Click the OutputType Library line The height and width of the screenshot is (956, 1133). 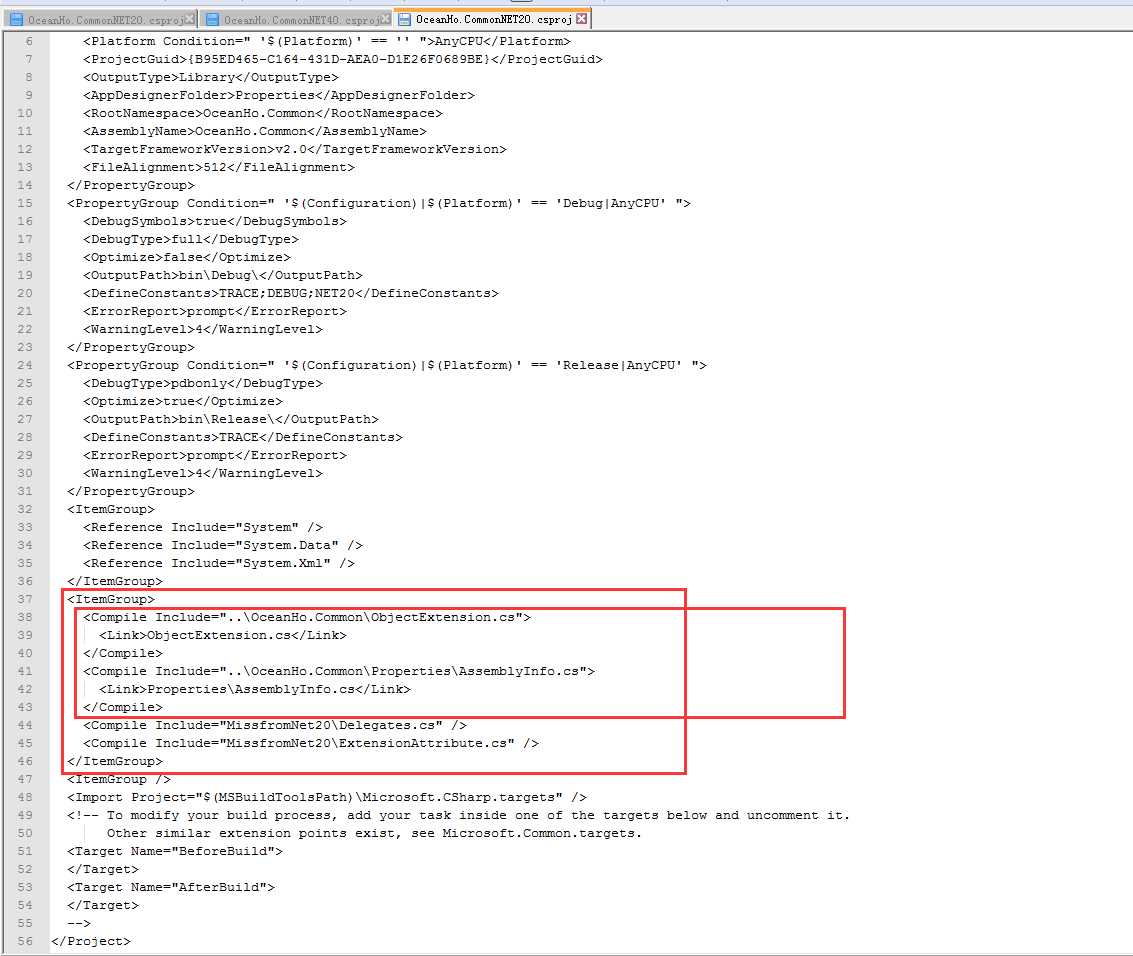pyautogui.click(x=210, y=77)
